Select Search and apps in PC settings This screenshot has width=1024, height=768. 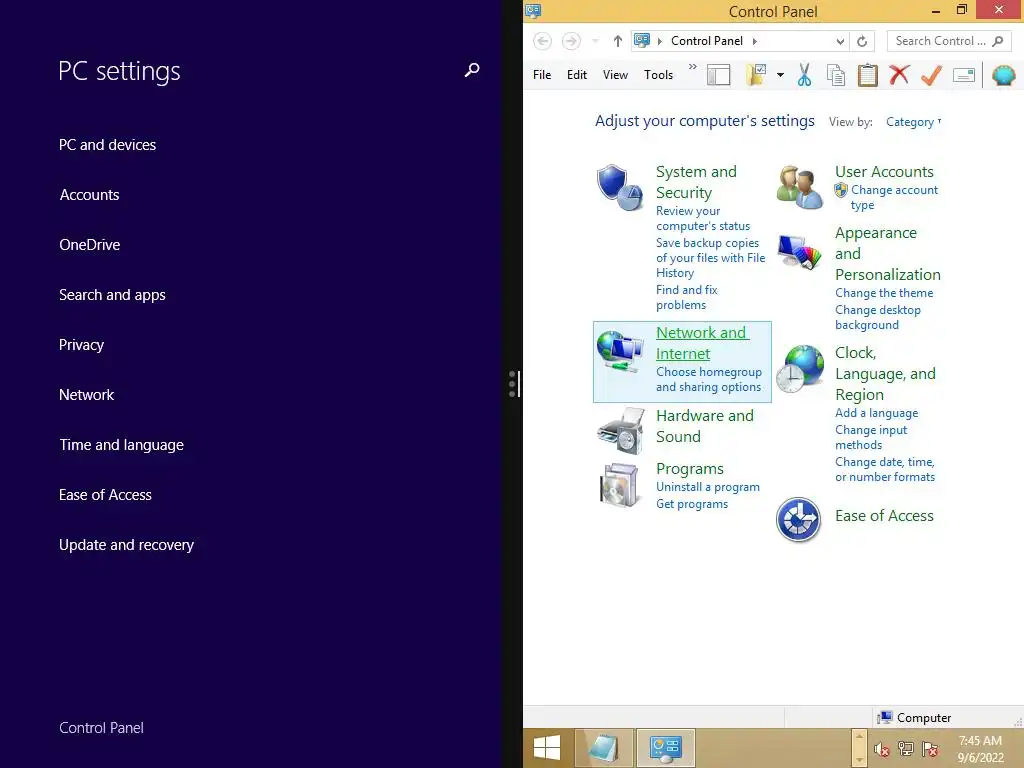(x=112, y=295)
